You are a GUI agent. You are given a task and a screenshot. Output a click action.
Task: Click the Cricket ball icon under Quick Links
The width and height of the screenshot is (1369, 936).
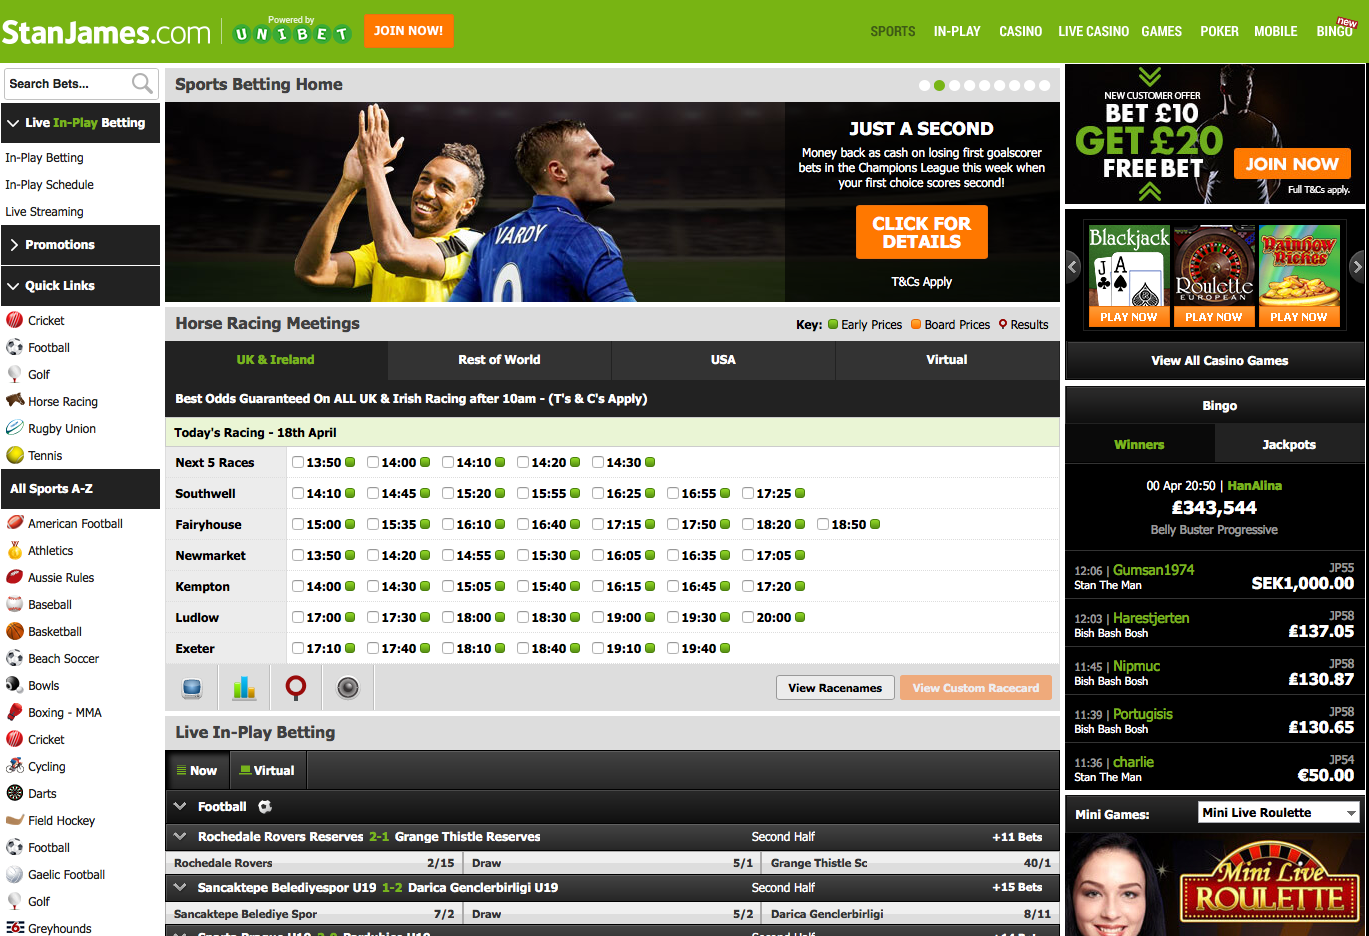(x=14, y=320)
